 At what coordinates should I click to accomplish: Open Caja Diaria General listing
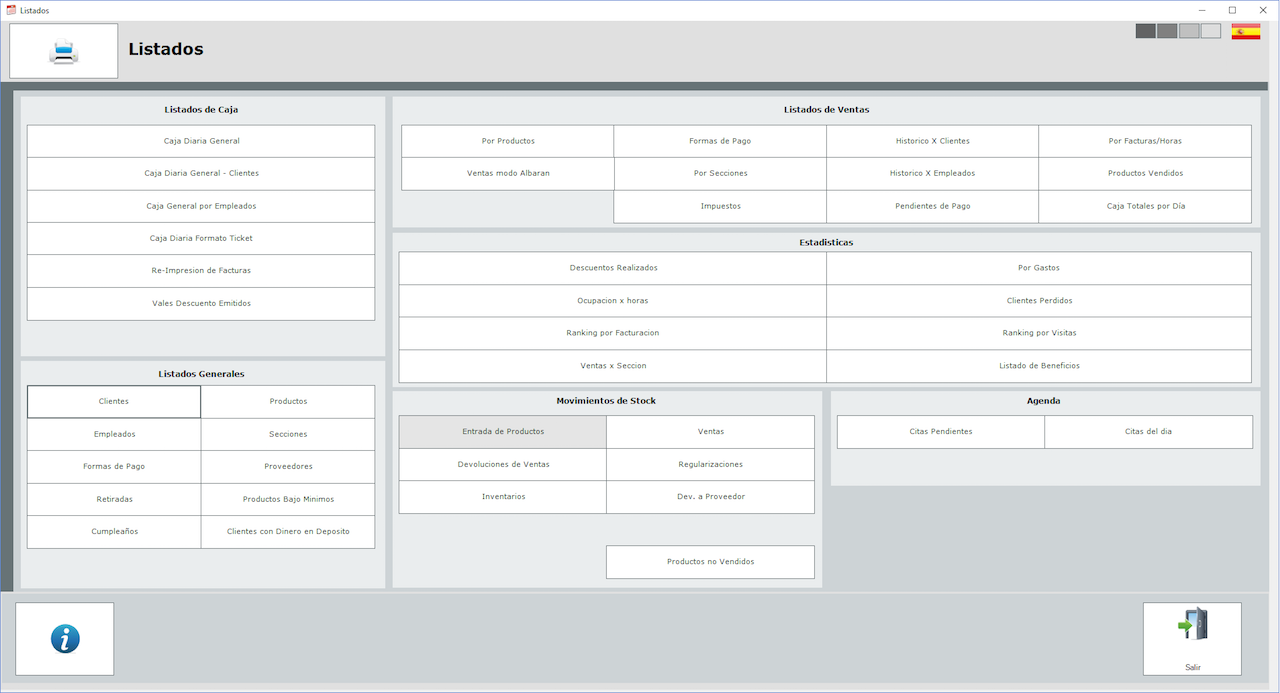pyautogui.click(x=201, y=141)
